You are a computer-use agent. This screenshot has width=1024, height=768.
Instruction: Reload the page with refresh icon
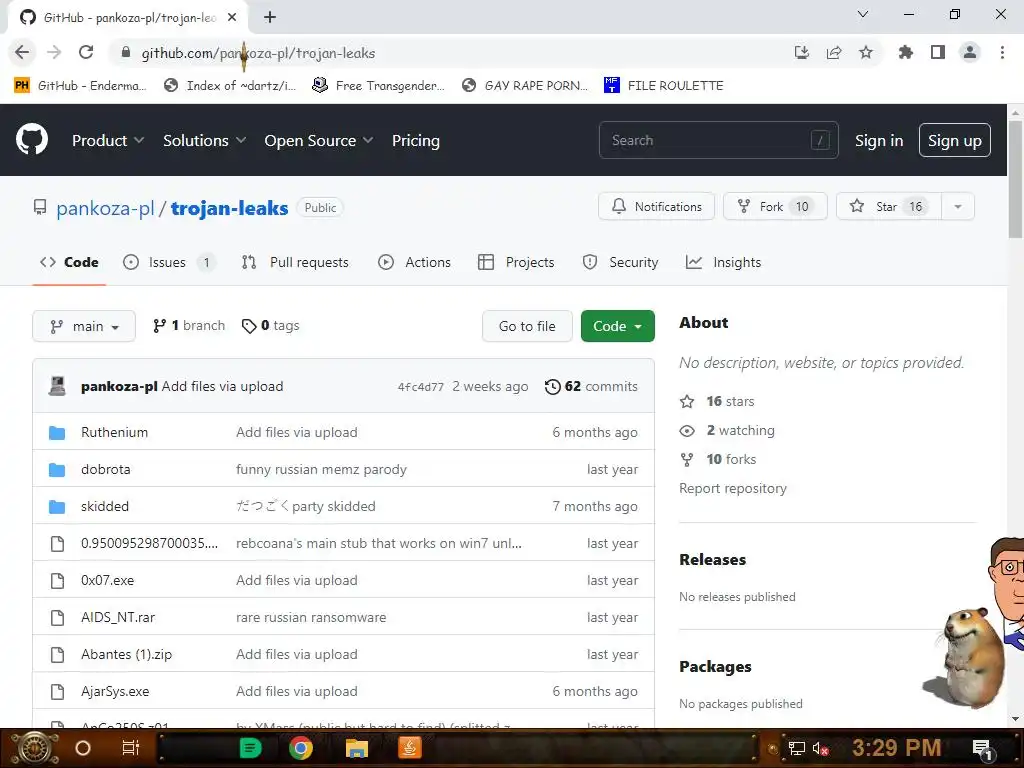click(86, 52)
